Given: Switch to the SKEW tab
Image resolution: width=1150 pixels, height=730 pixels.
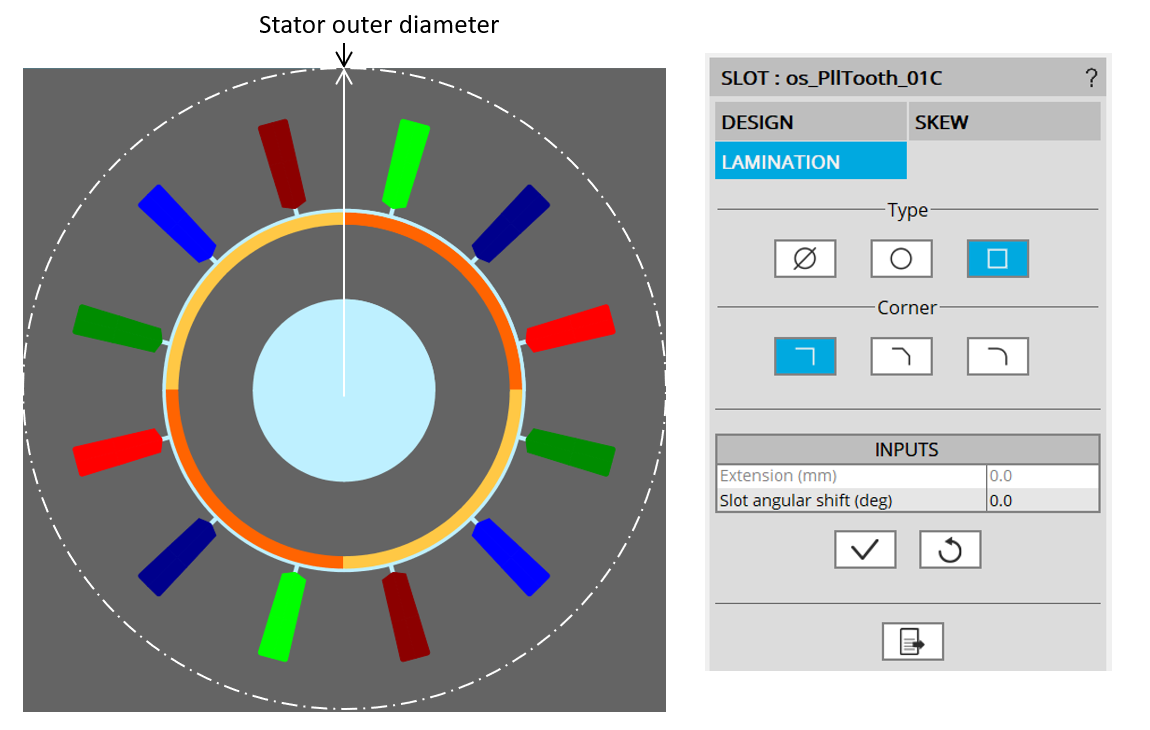Looking at the screenshot, I should point(1004,122).
